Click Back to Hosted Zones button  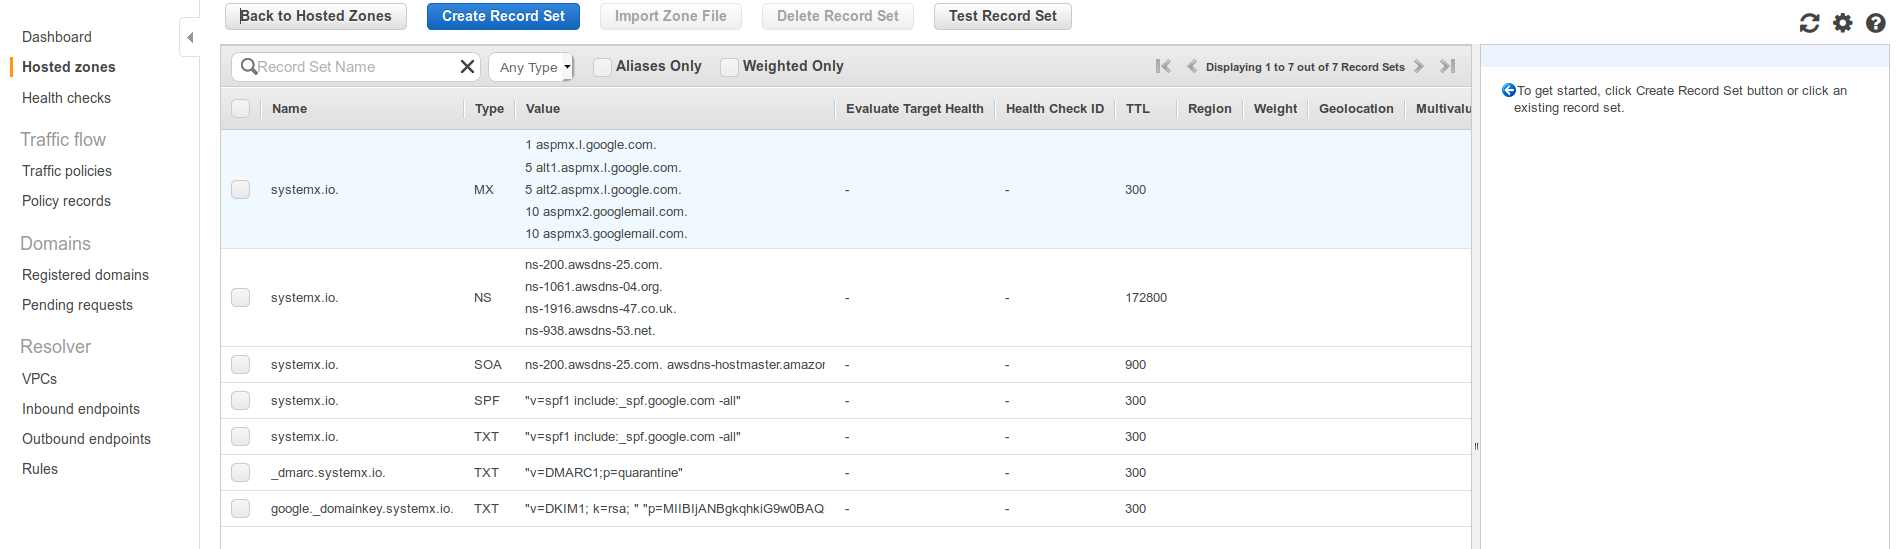316,16
